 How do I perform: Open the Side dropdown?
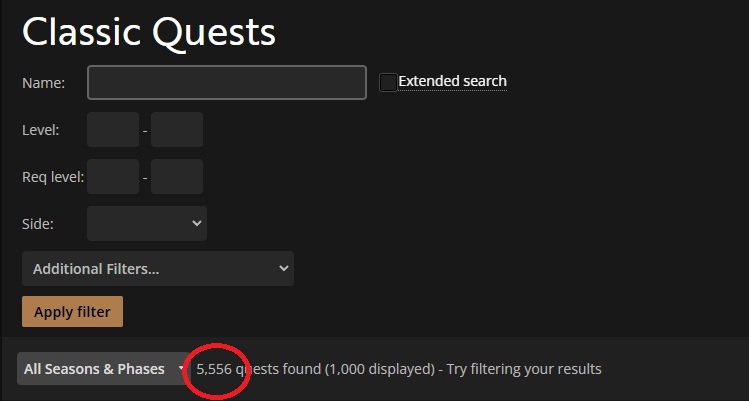(x=147, y=223)
